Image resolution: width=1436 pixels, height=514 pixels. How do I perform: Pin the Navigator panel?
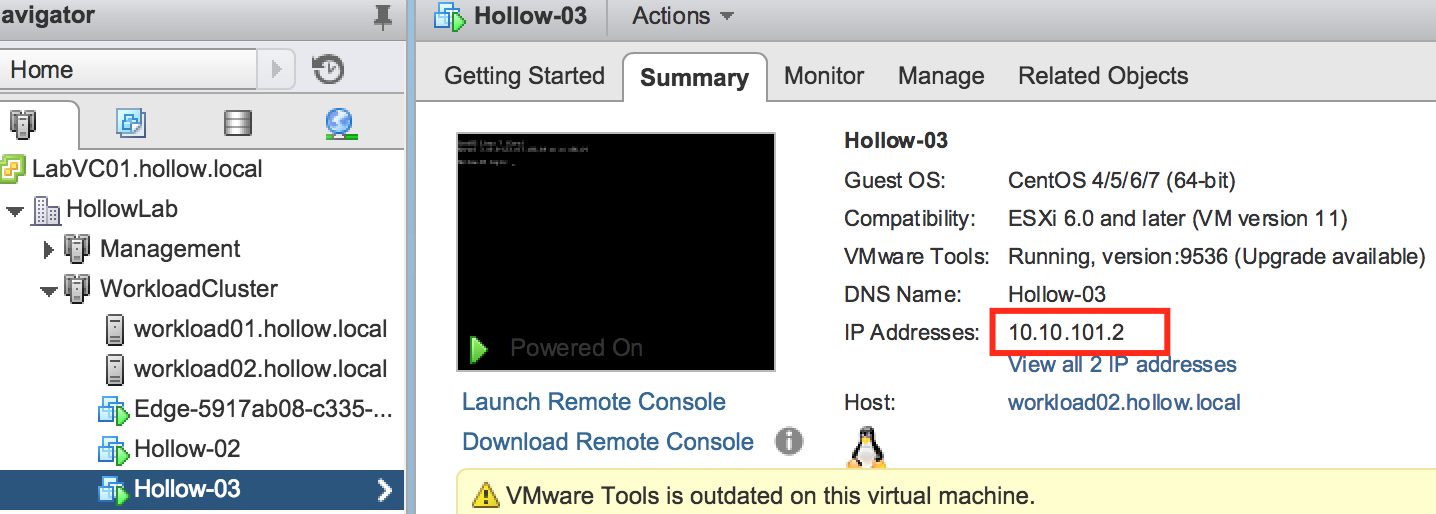[382, 17]
